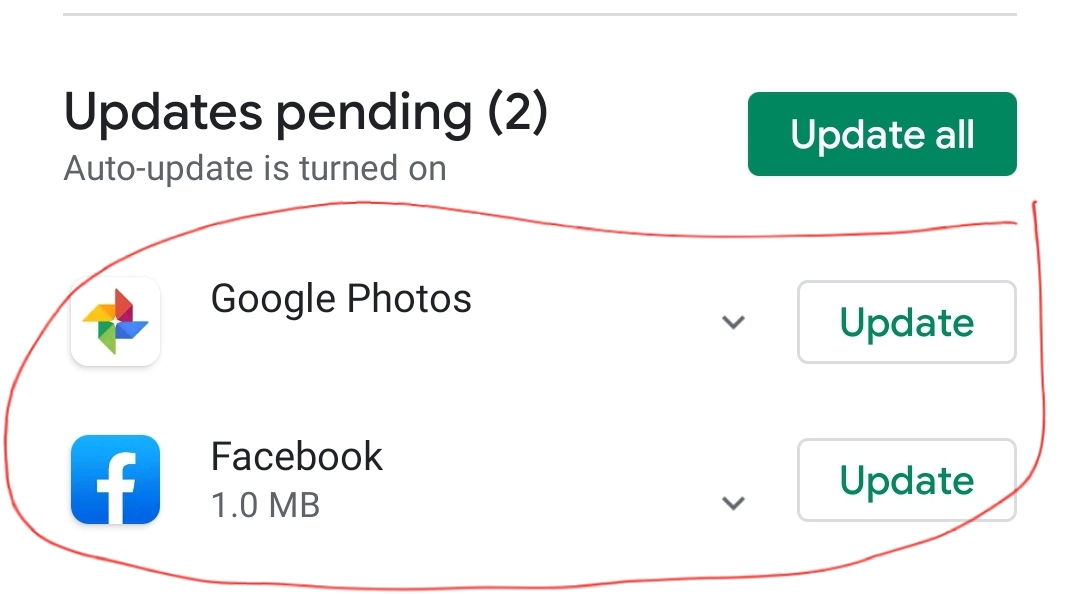The height and width of the screenshot is (594, 1078).
Task: Select the Google Photos app name
Action: pos(341,299)
